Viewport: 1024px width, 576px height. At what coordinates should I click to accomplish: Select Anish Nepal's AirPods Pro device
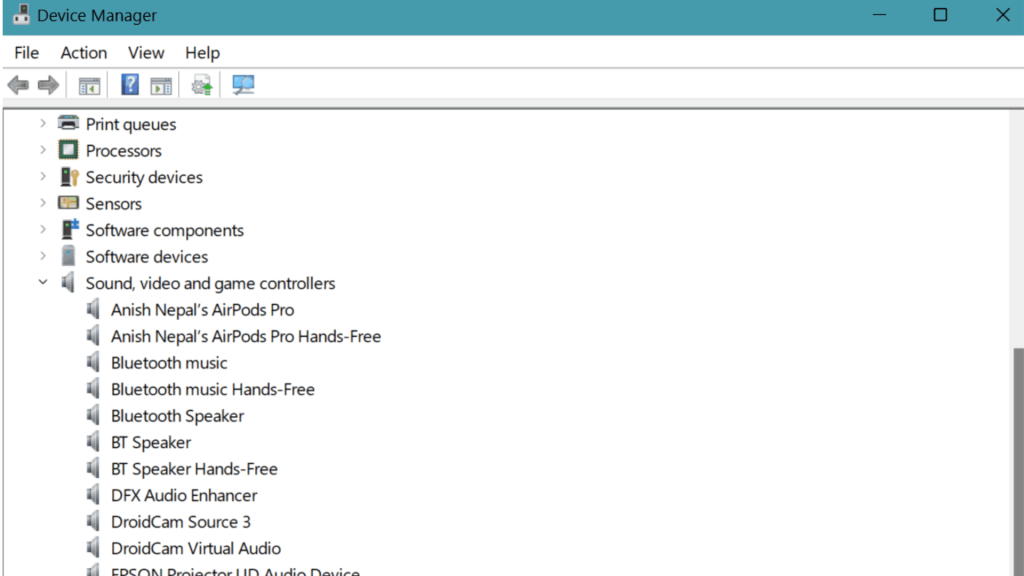[202, 310]
